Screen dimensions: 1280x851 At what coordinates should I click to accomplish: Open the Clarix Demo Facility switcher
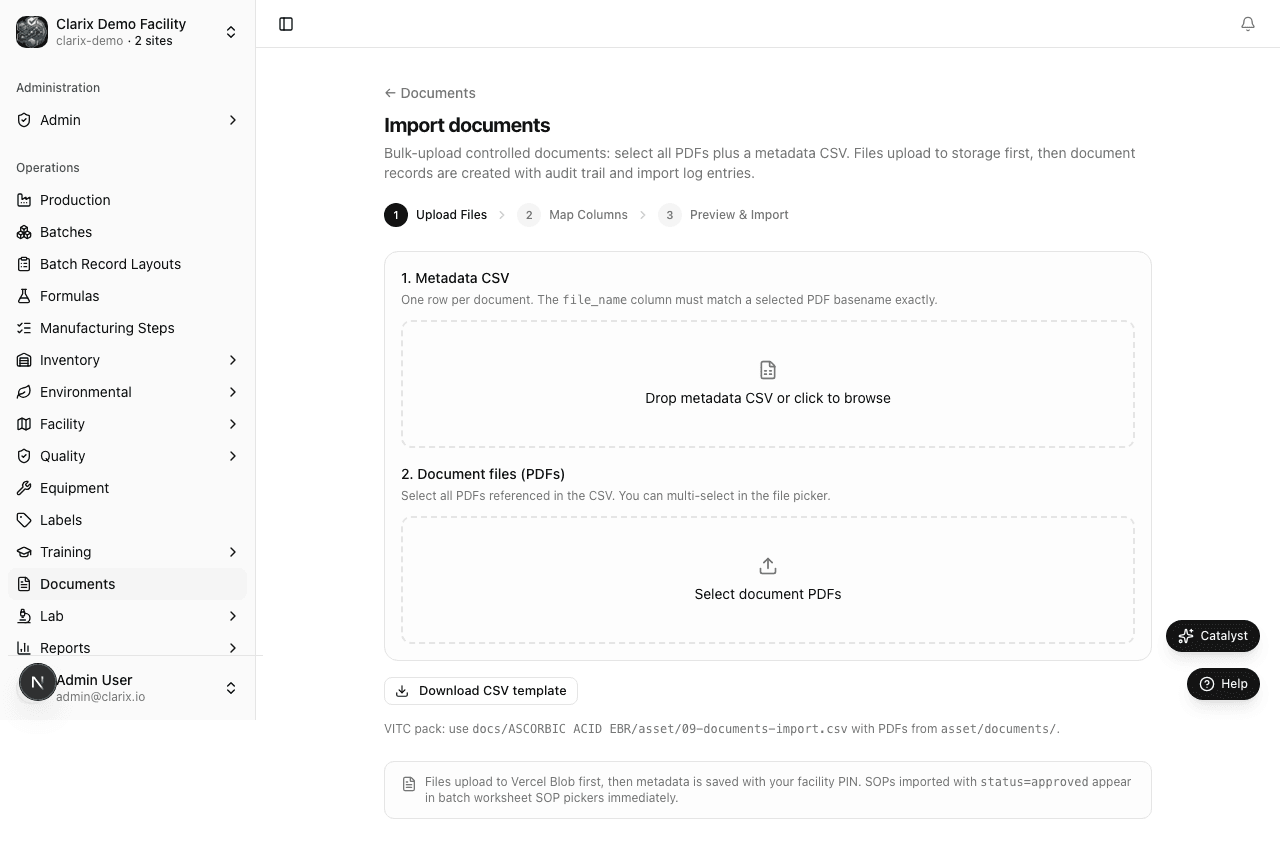(128, 32)
